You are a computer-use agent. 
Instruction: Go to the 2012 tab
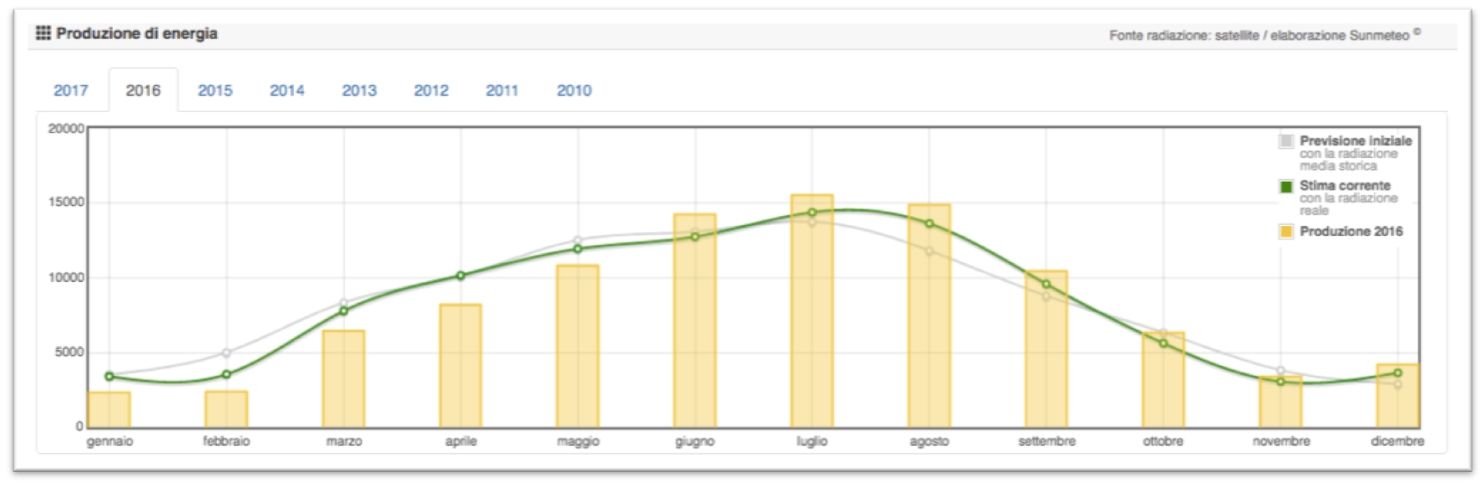pyautogui.click(x=431, y=90)
